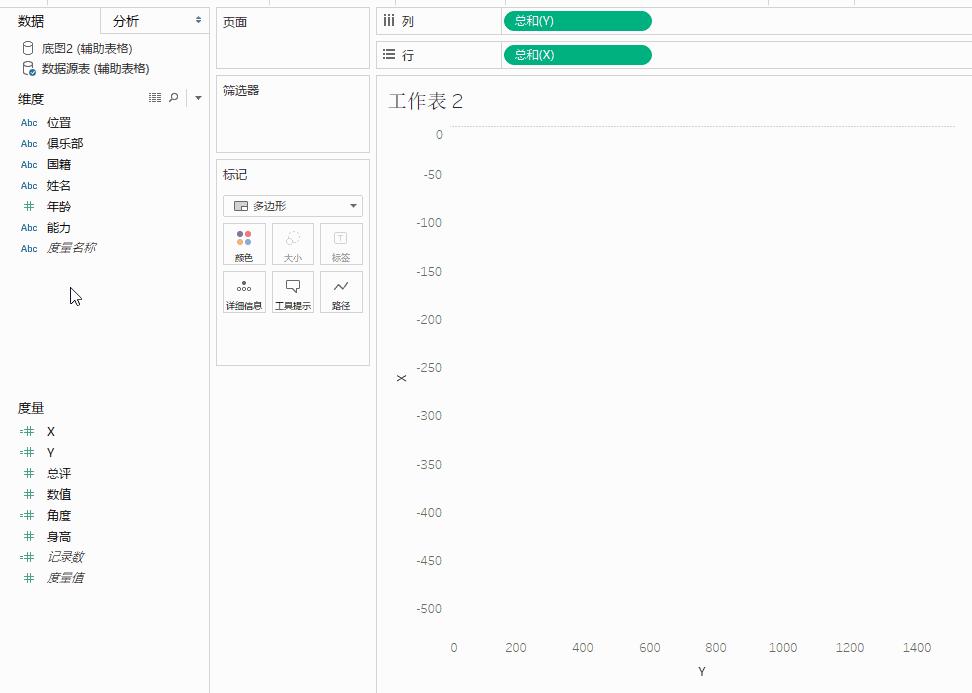Viewport: 972px width, 693px height.
Task: Select the 数值 measure field
Action: click(x=59, y=495)
